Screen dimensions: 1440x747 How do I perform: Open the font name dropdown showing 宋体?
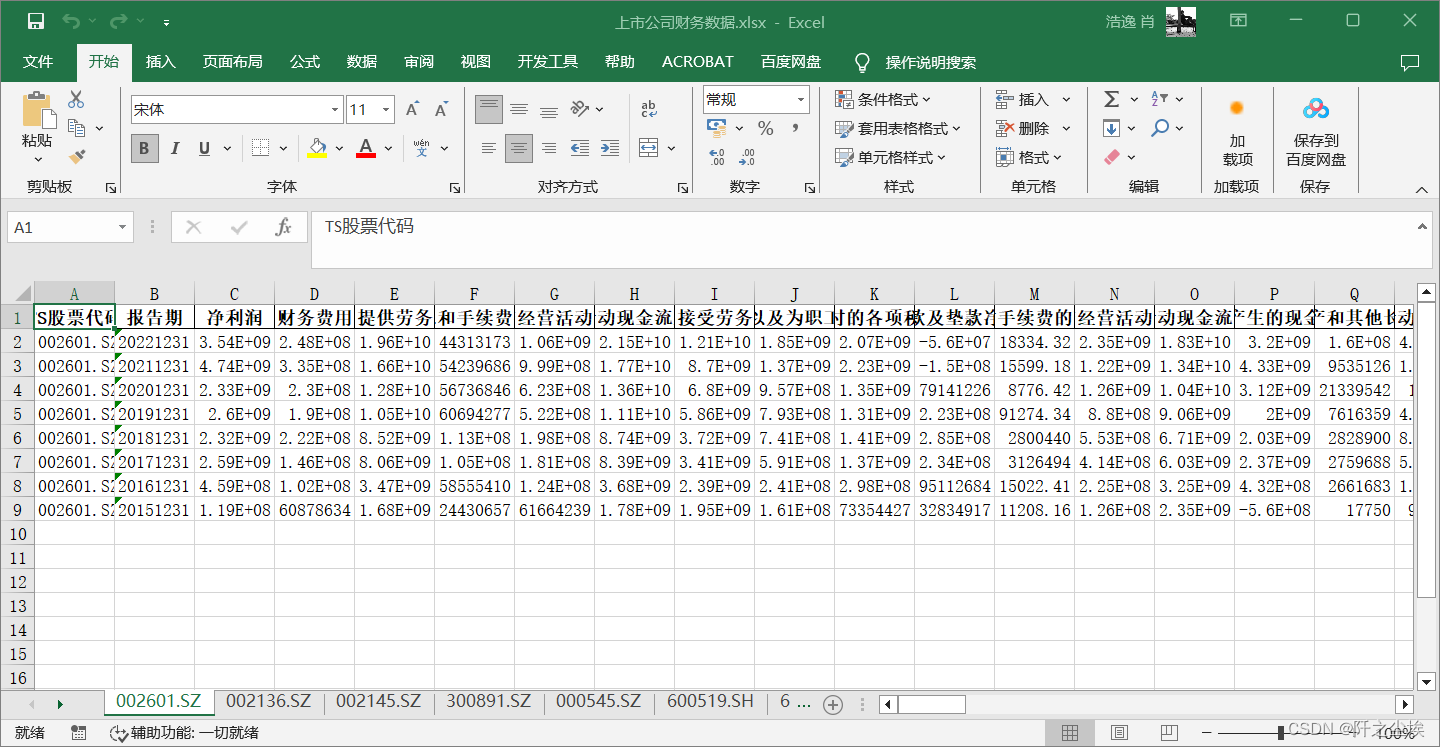(x=335, y=109)
